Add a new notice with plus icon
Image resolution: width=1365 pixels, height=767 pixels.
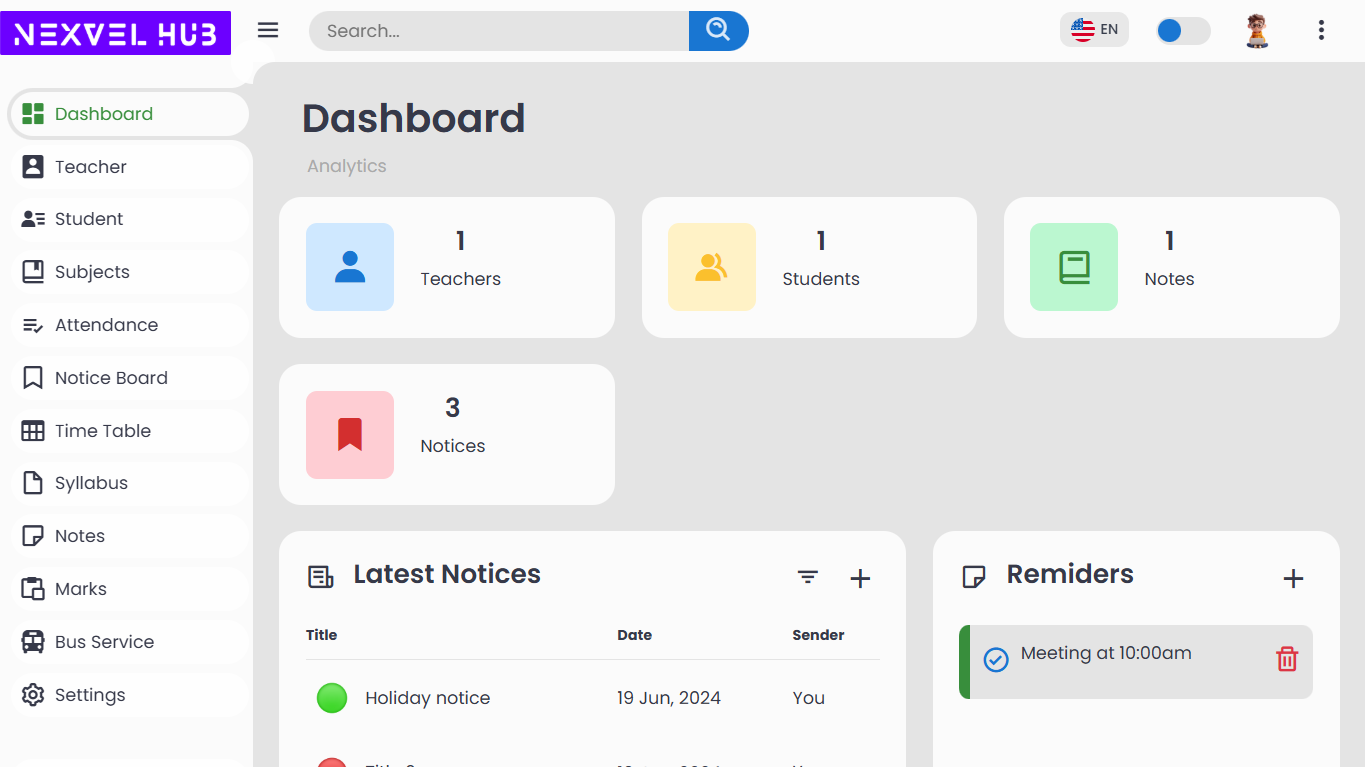[860, 578]
